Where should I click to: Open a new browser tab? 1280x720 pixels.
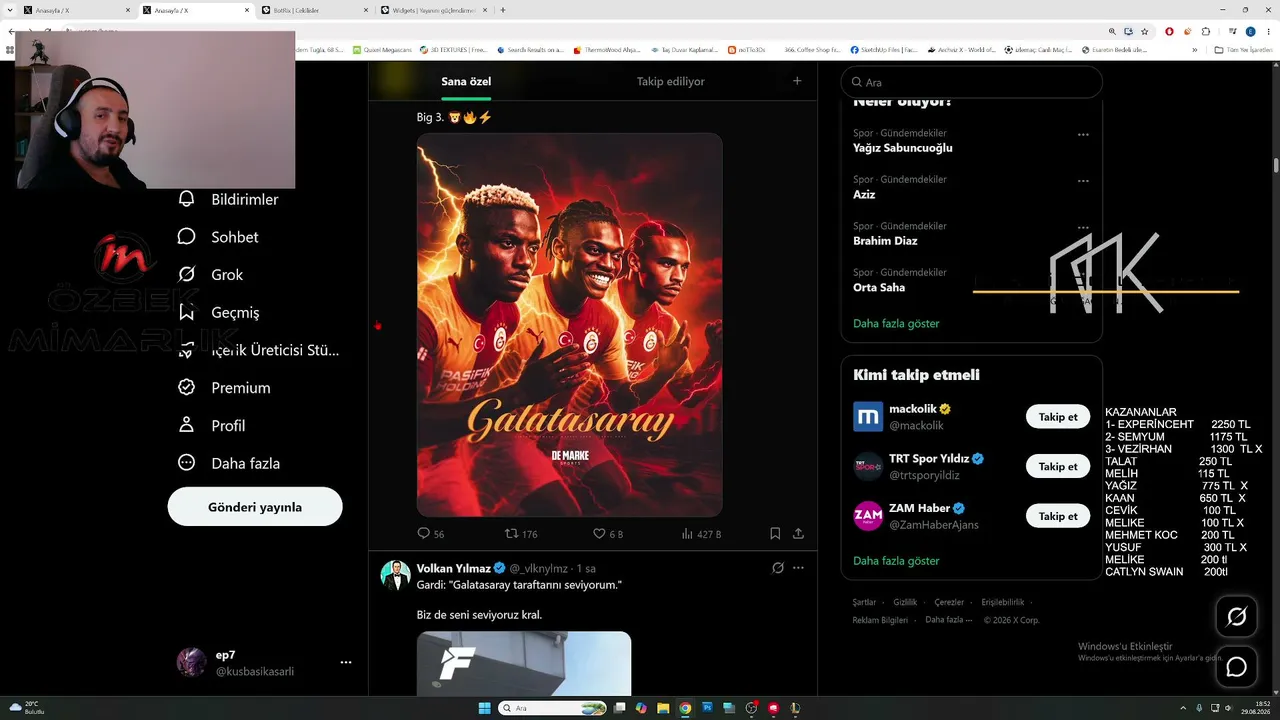click(x=502, y=10)
